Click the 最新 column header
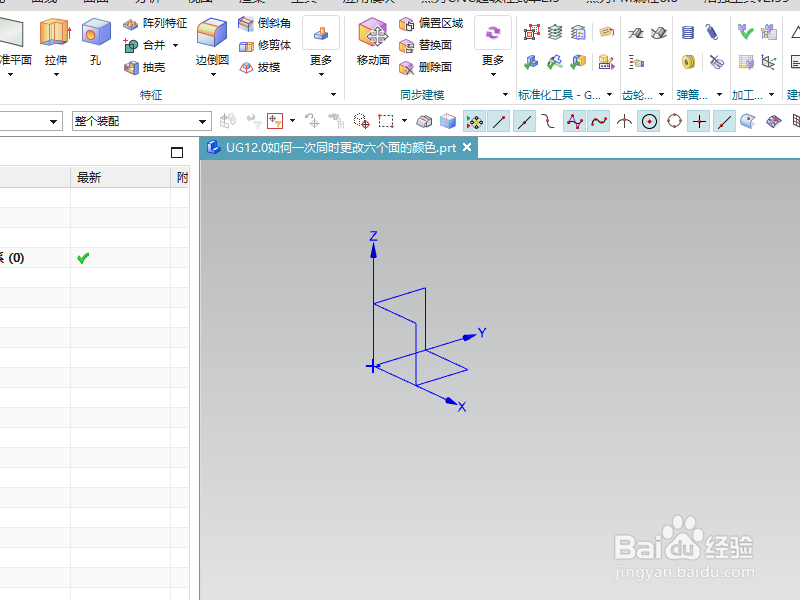800x600 pixels. click(x=120, y=178)
